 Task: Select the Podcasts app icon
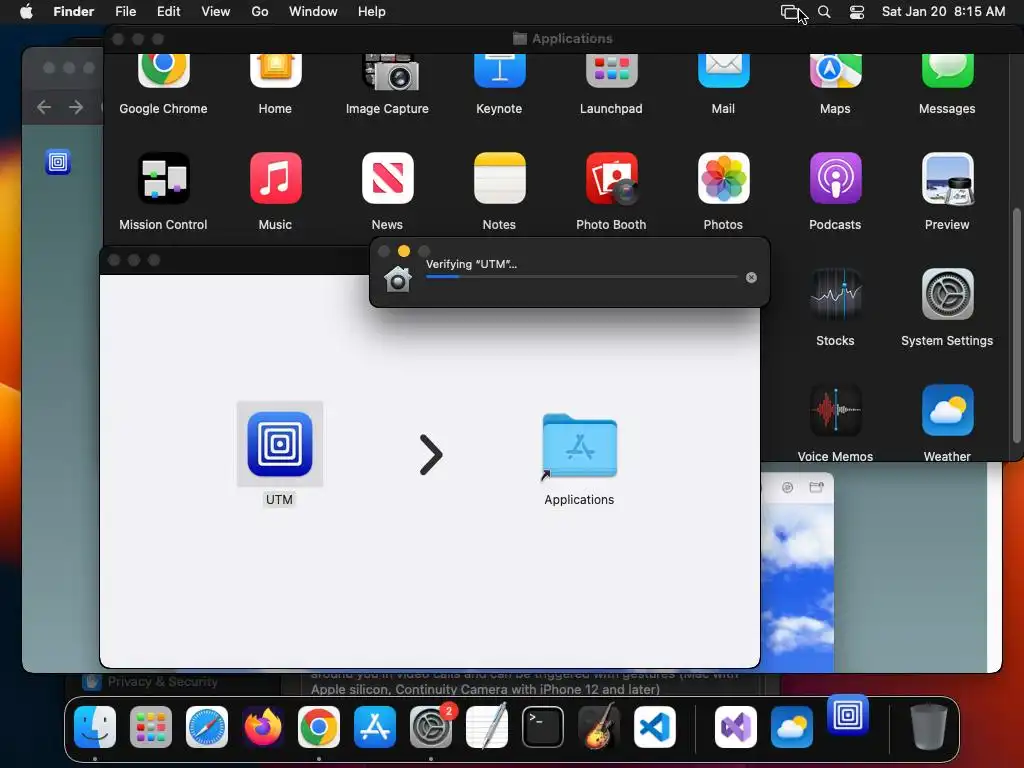(x=835, y=178)
